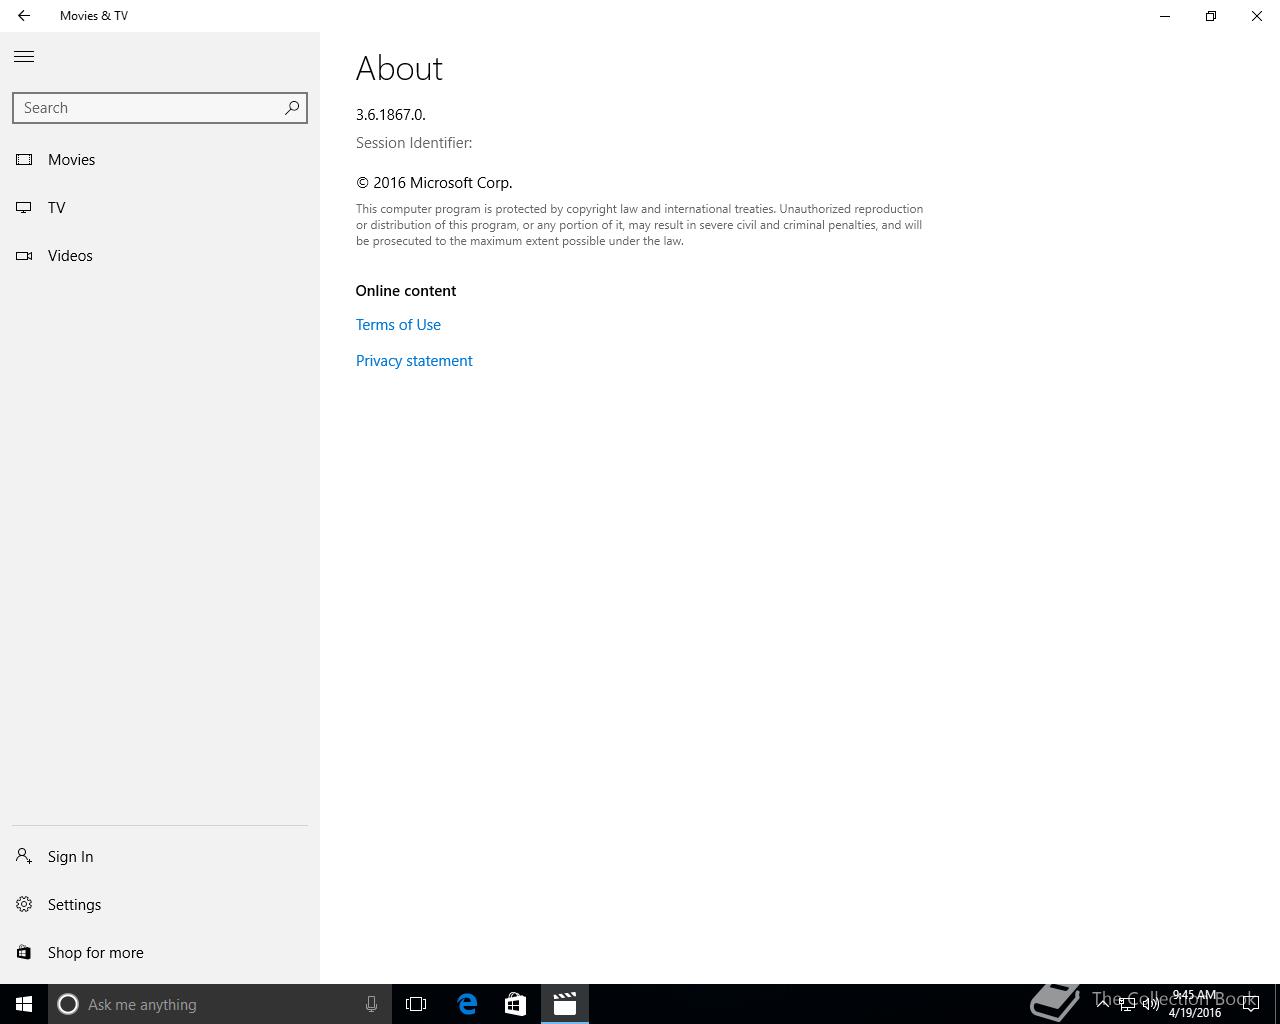Click the Movies film icon
Viewport: 1280px width, 1024px height.
(x=24, y=160)
